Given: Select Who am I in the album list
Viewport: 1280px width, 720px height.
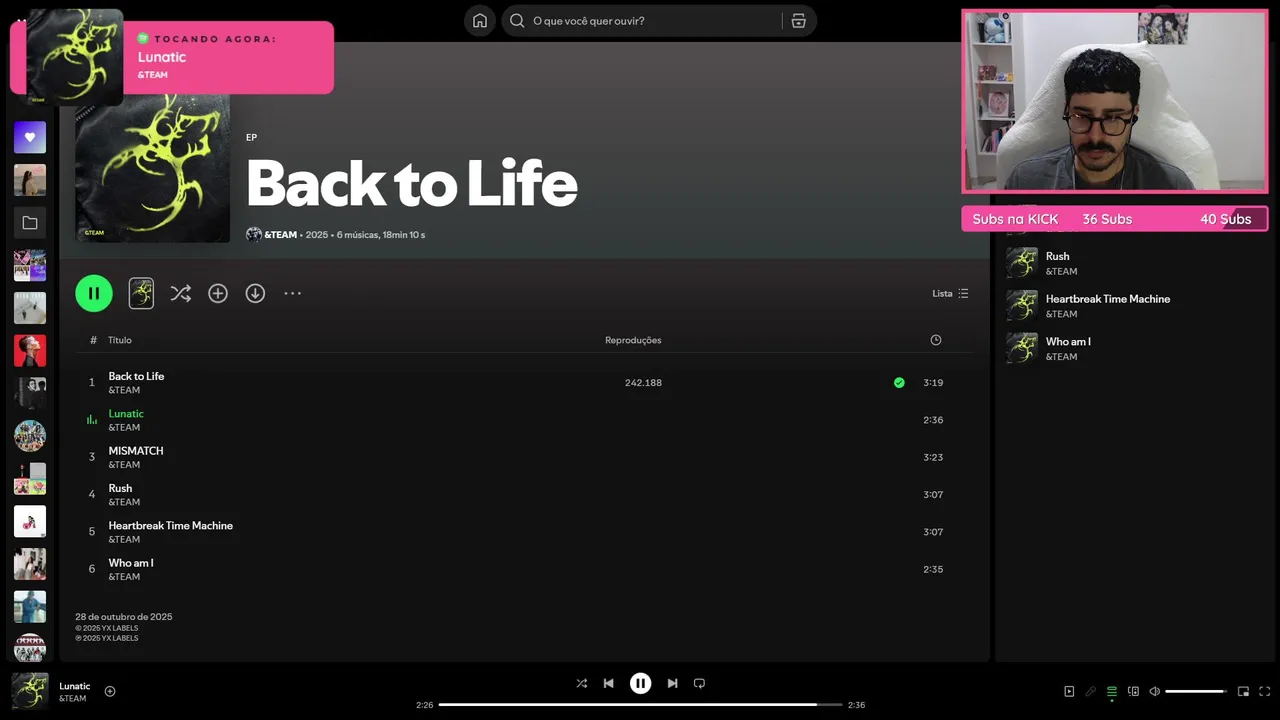Looking at the screenshot, I should (525, 569).
